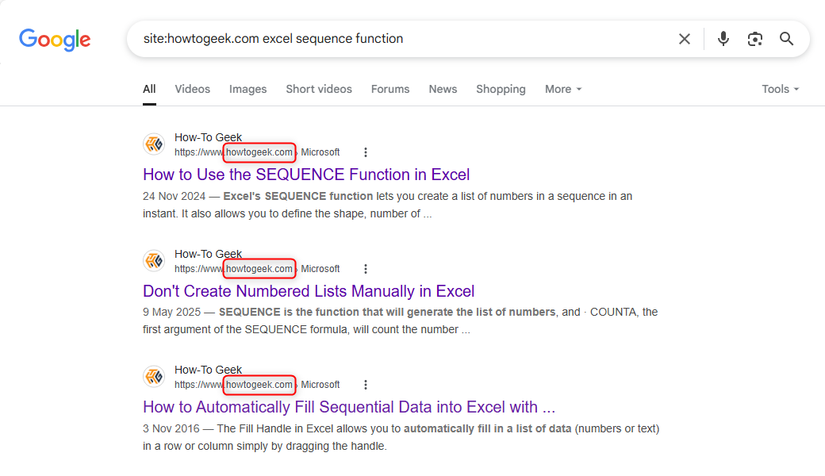This screenshot has height=476, width=825.
Task: Click the '9 May 2025' result date
Action: pyautogui.click(x=172, y=312)
